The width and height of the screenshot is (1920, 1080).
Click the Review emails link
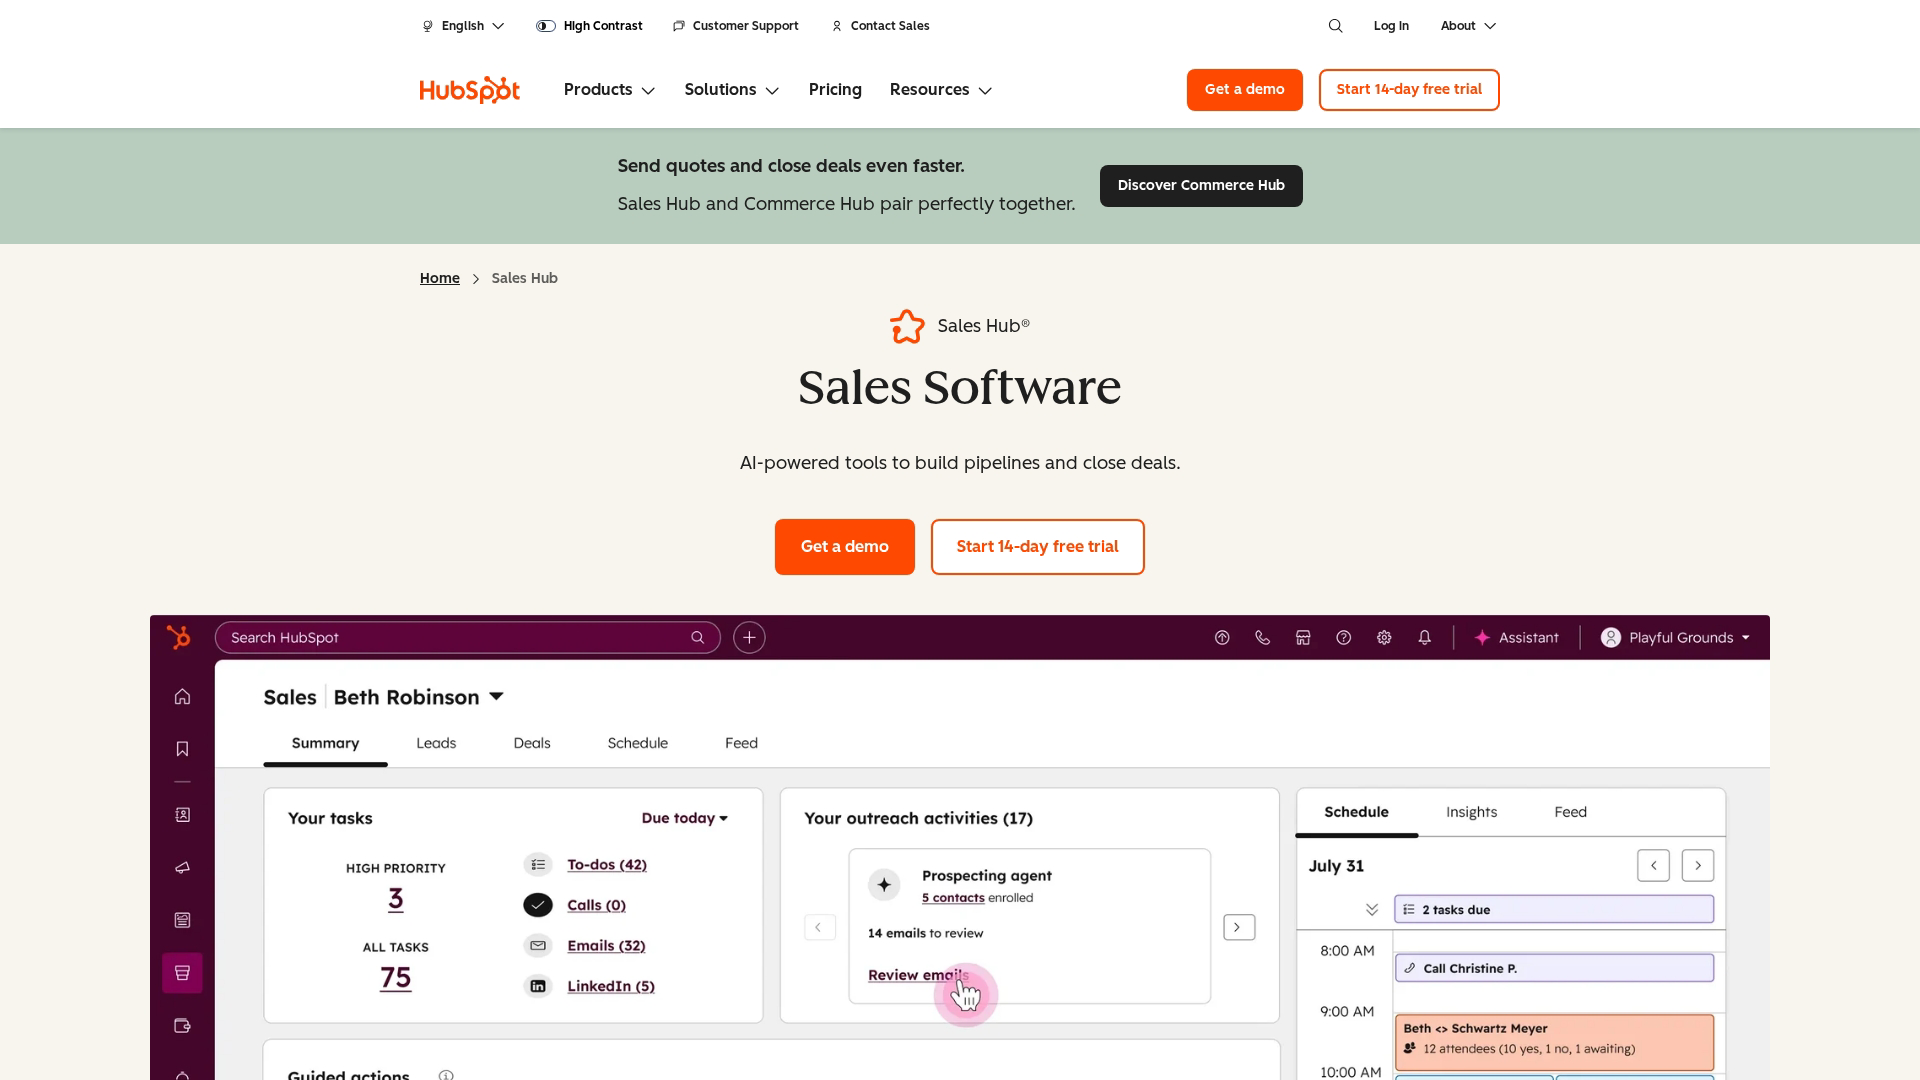point(916,975)
